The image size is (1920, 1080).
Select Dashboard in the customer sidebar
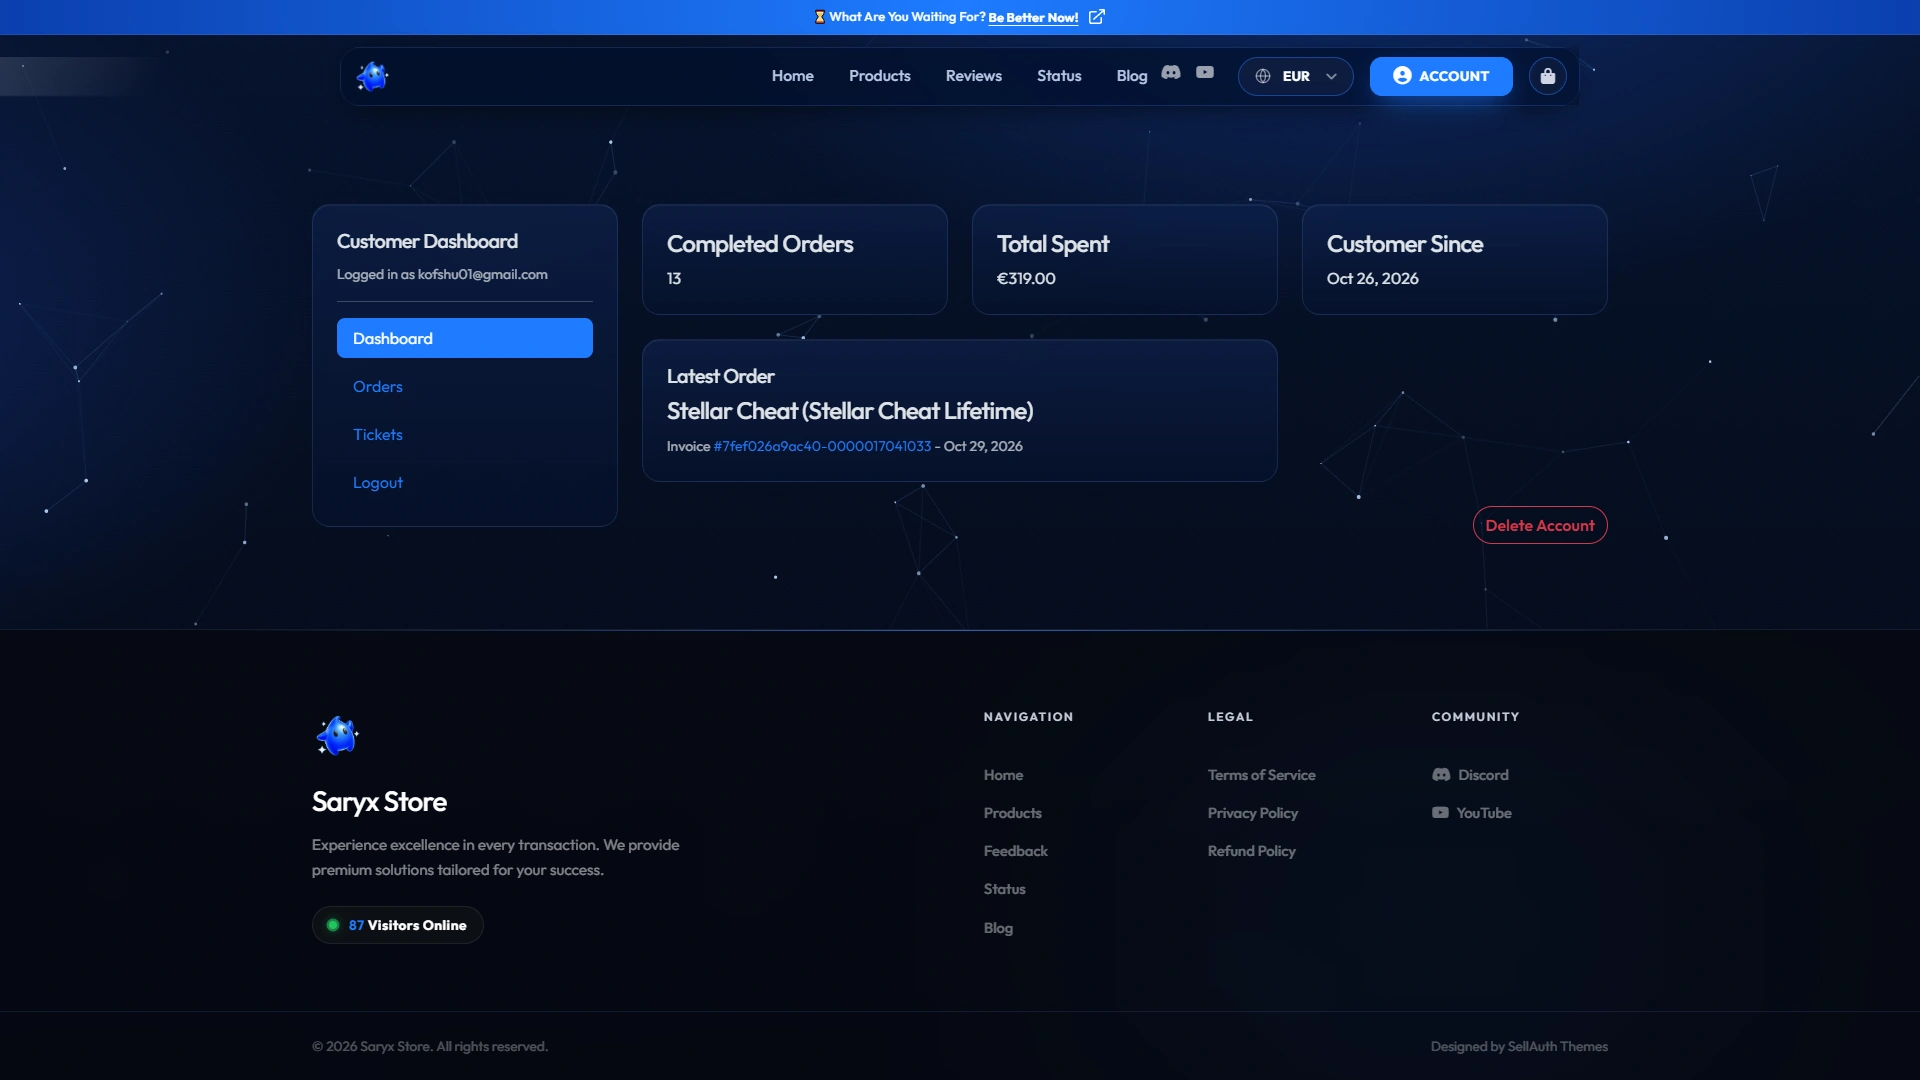(x=465, y=338)
